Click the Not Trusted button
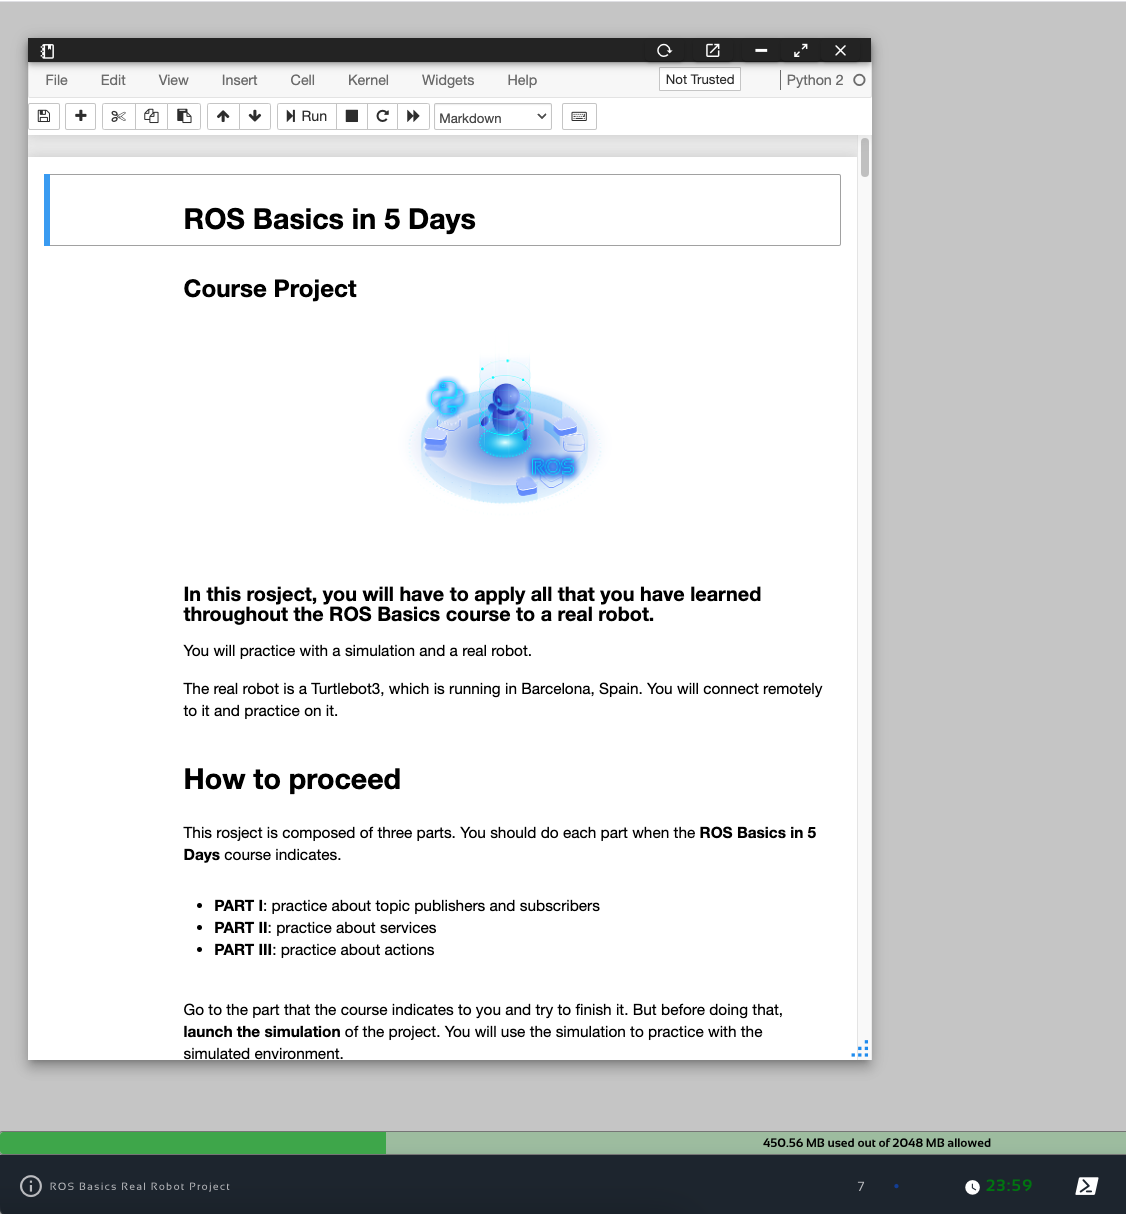This screenshot has height=1214, width=1126. pos(700,80)
